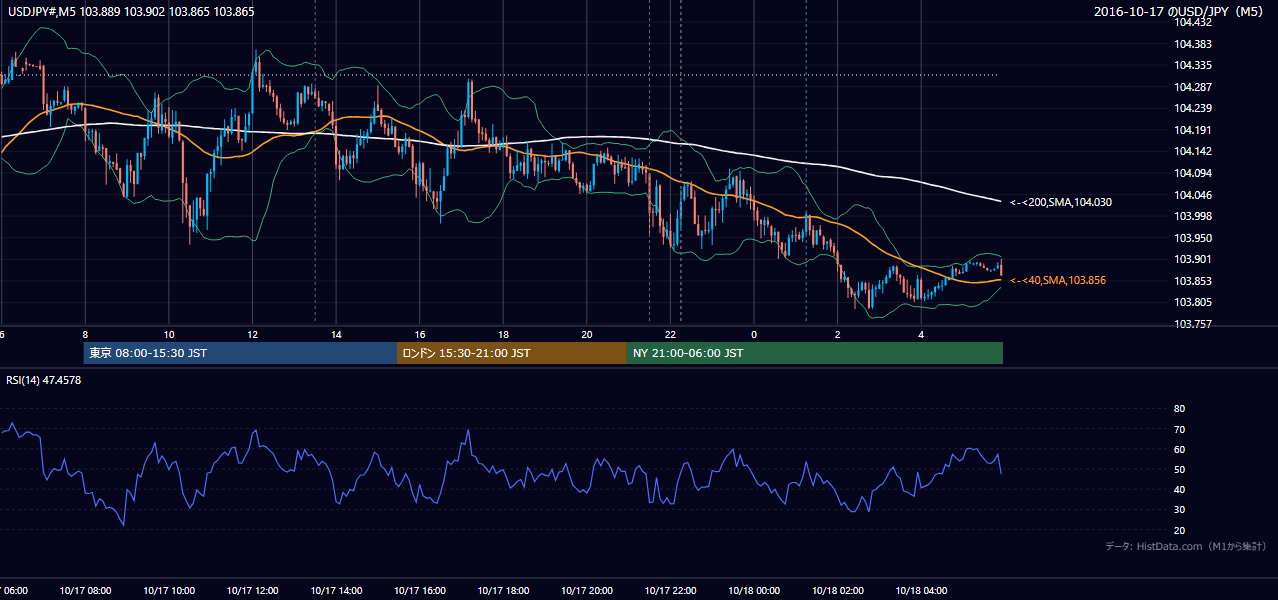Click price axis value 104.239
1278x600 pixels.
(x=1193, y=108)
